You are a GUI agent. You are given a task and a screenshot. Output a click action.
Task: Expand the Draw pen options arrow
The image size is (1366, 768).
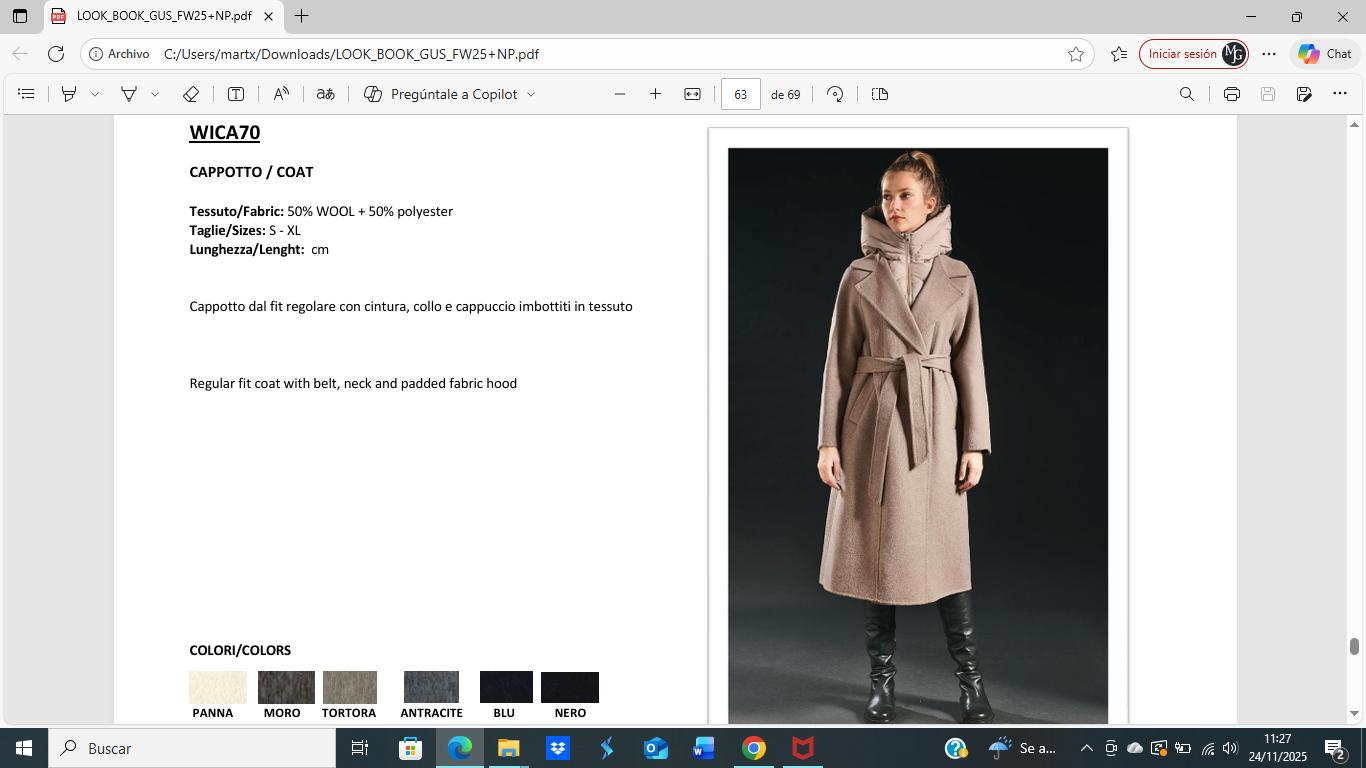coord(155,94)
